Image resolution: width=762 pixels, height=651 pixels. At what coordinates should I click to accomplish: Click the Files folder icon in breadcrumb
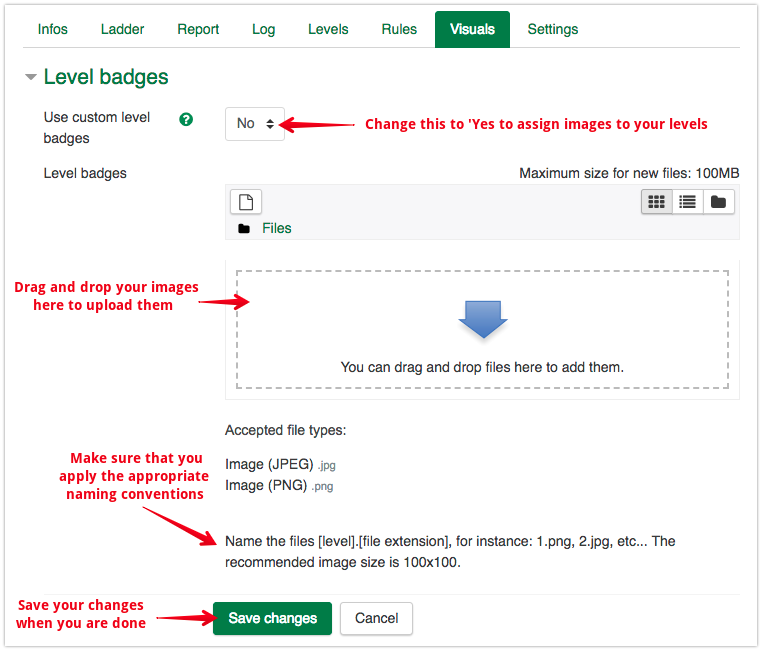point(244,229)
